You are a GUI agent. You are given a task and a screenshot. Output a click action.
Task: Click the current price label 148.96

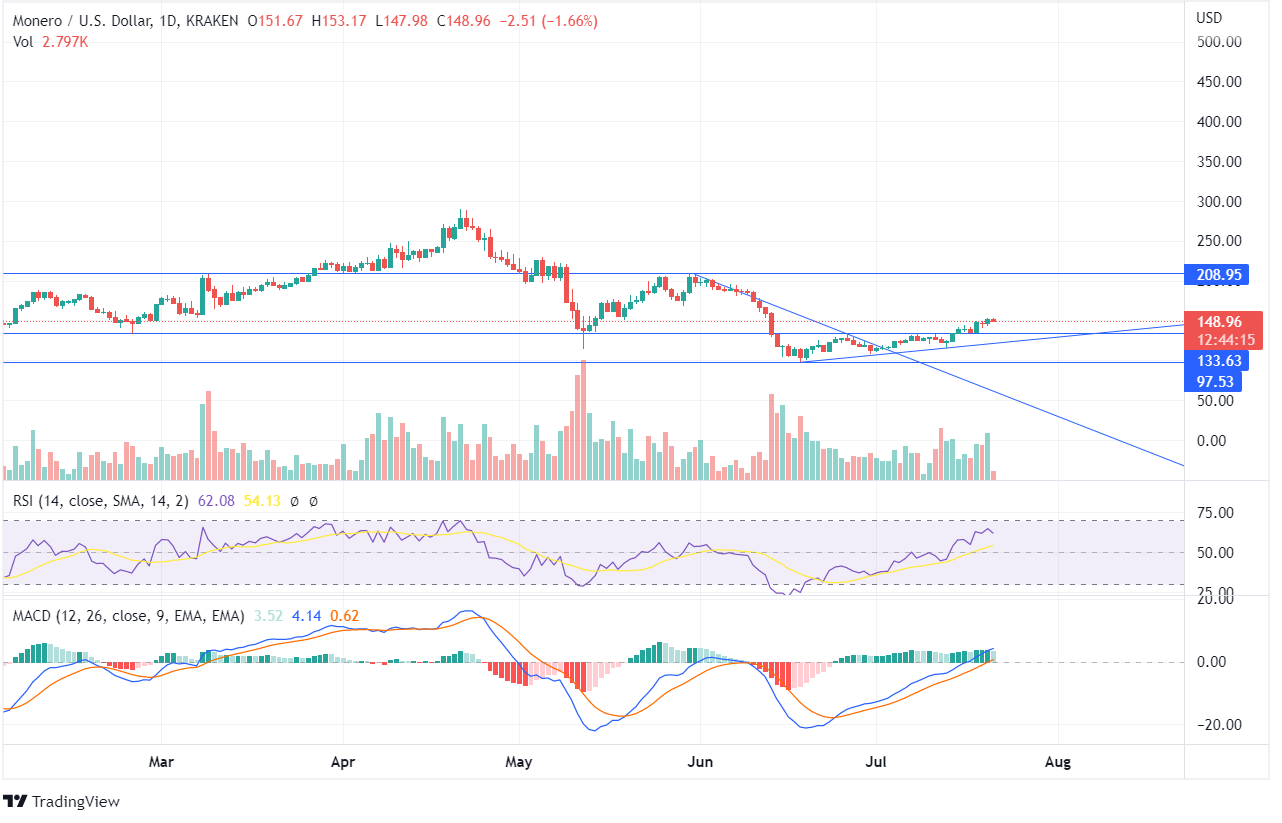(x=1219, y=322)
